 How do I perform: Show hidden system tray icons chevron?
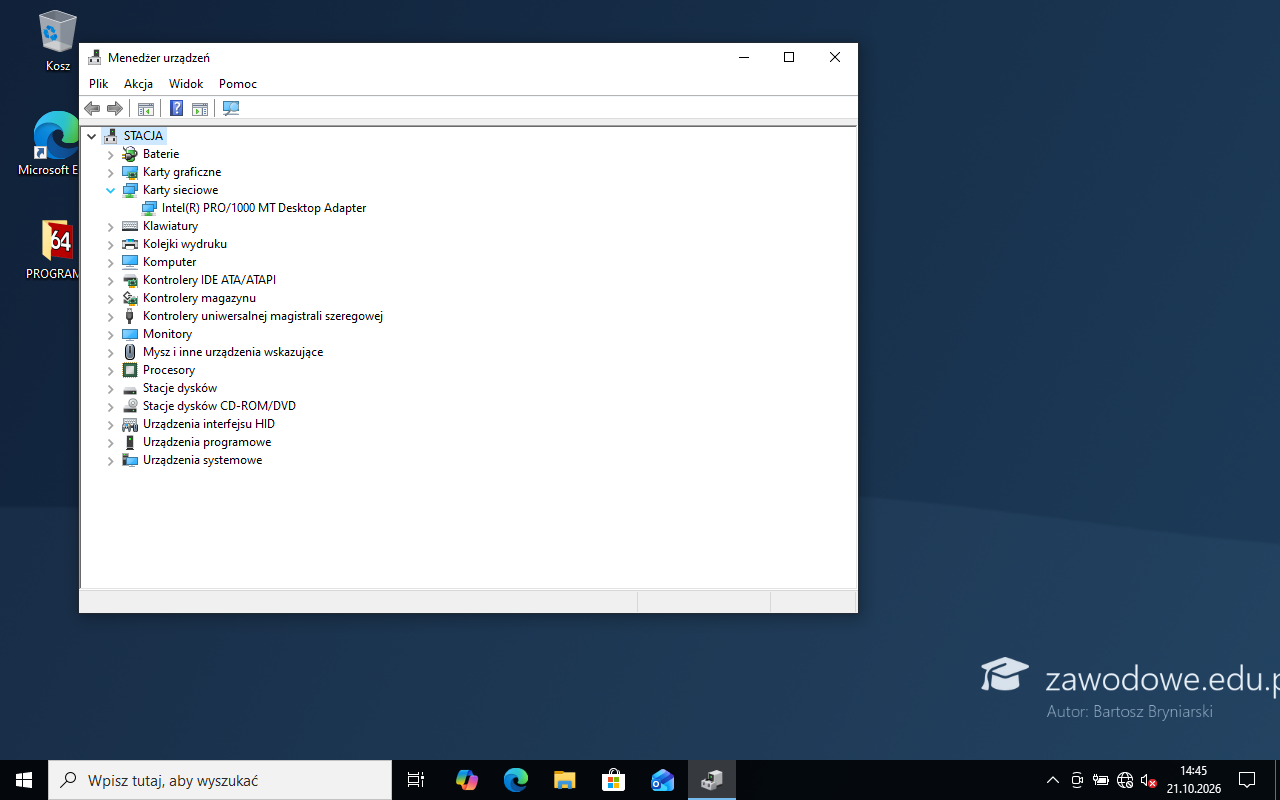click(x=1052, y=780)
